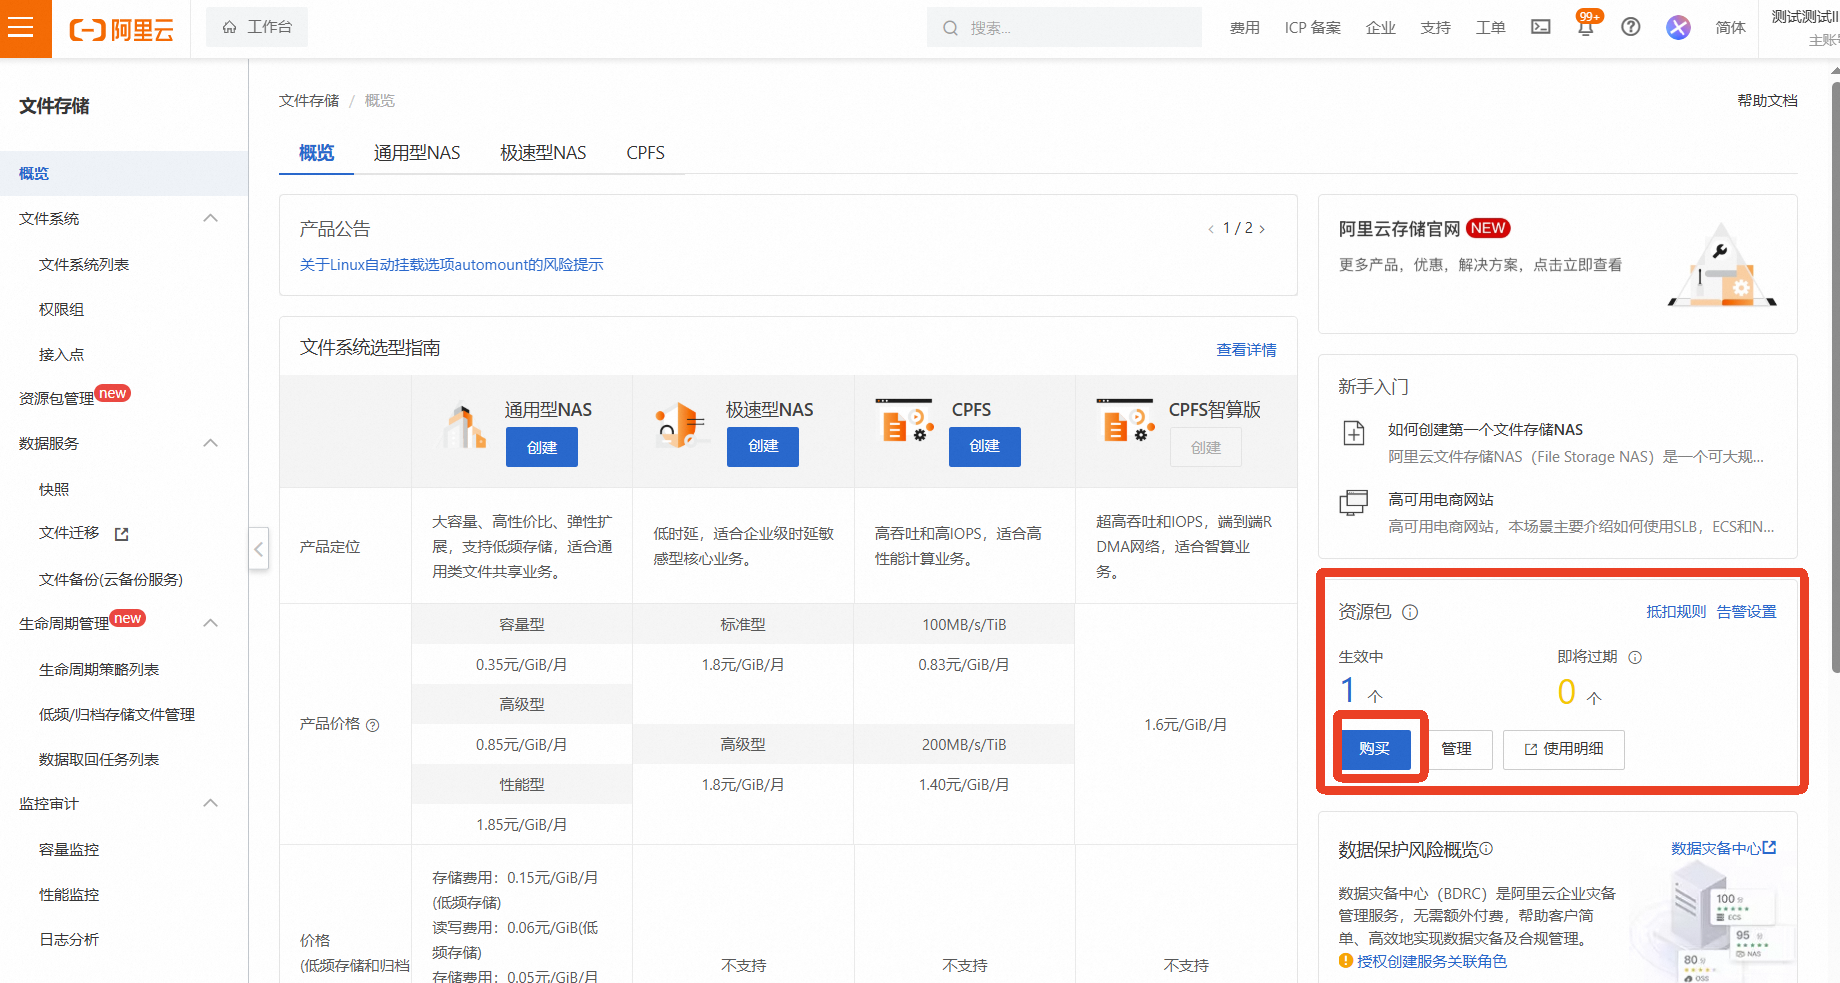Viewport: 1840px width, 983px height.
Task: Open the 费用 top menu
Action: click(1244, 28)
